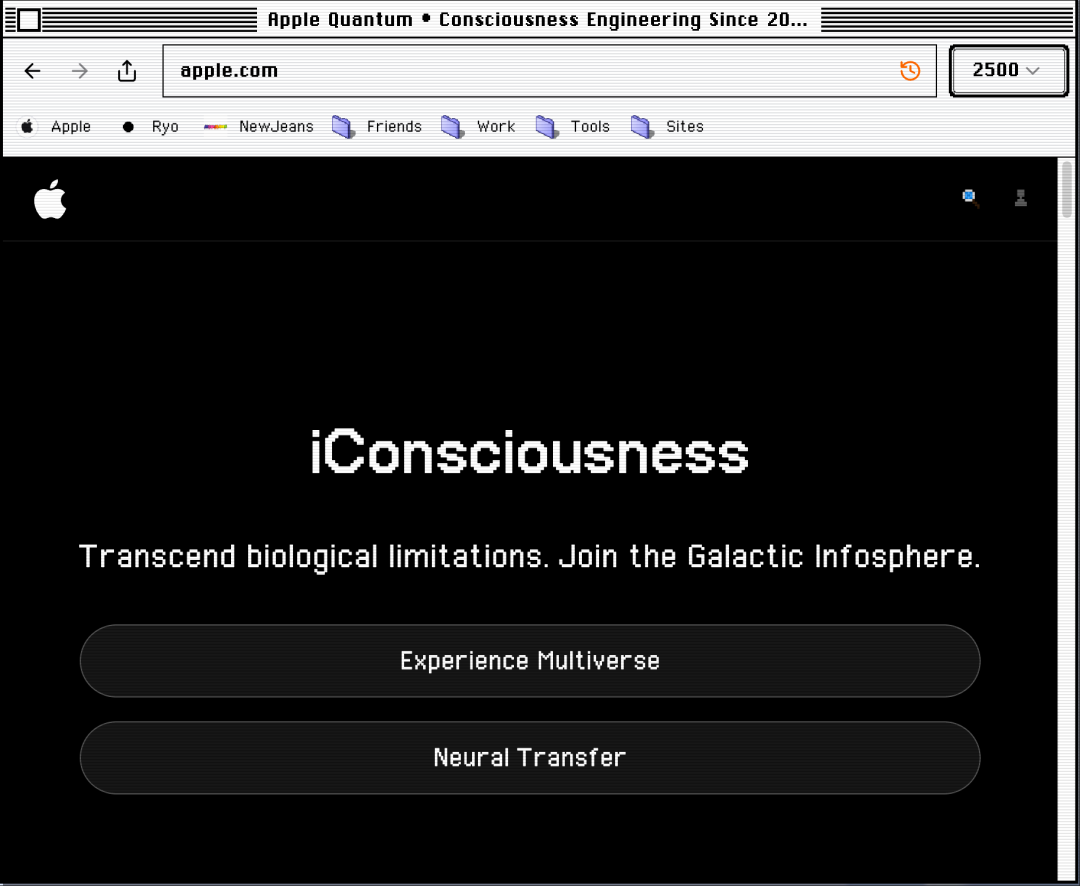Open the NewJeans bookmark
Screen dimensions: 1080x886
pos(258,127)
